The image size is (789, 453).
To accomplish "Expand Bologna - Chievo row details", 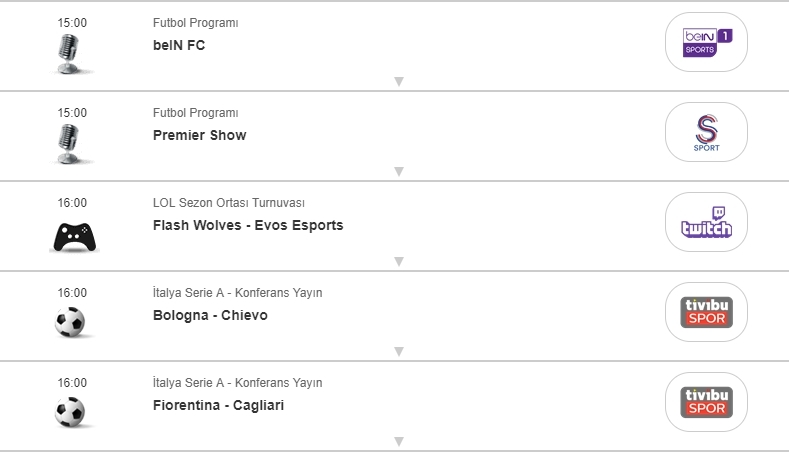I will pos(398,351).
